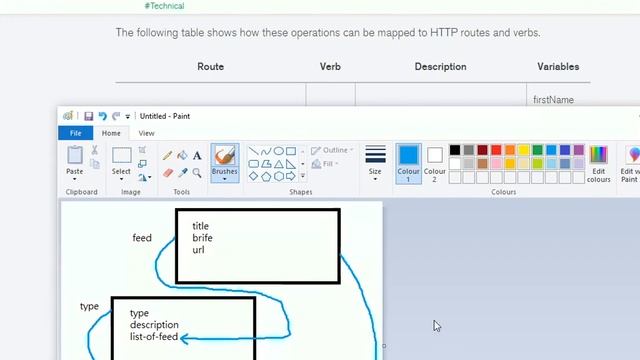Screen dimensions: 640x360
Task: Click the Cut scissors icon
Action: tap(95, 150)
